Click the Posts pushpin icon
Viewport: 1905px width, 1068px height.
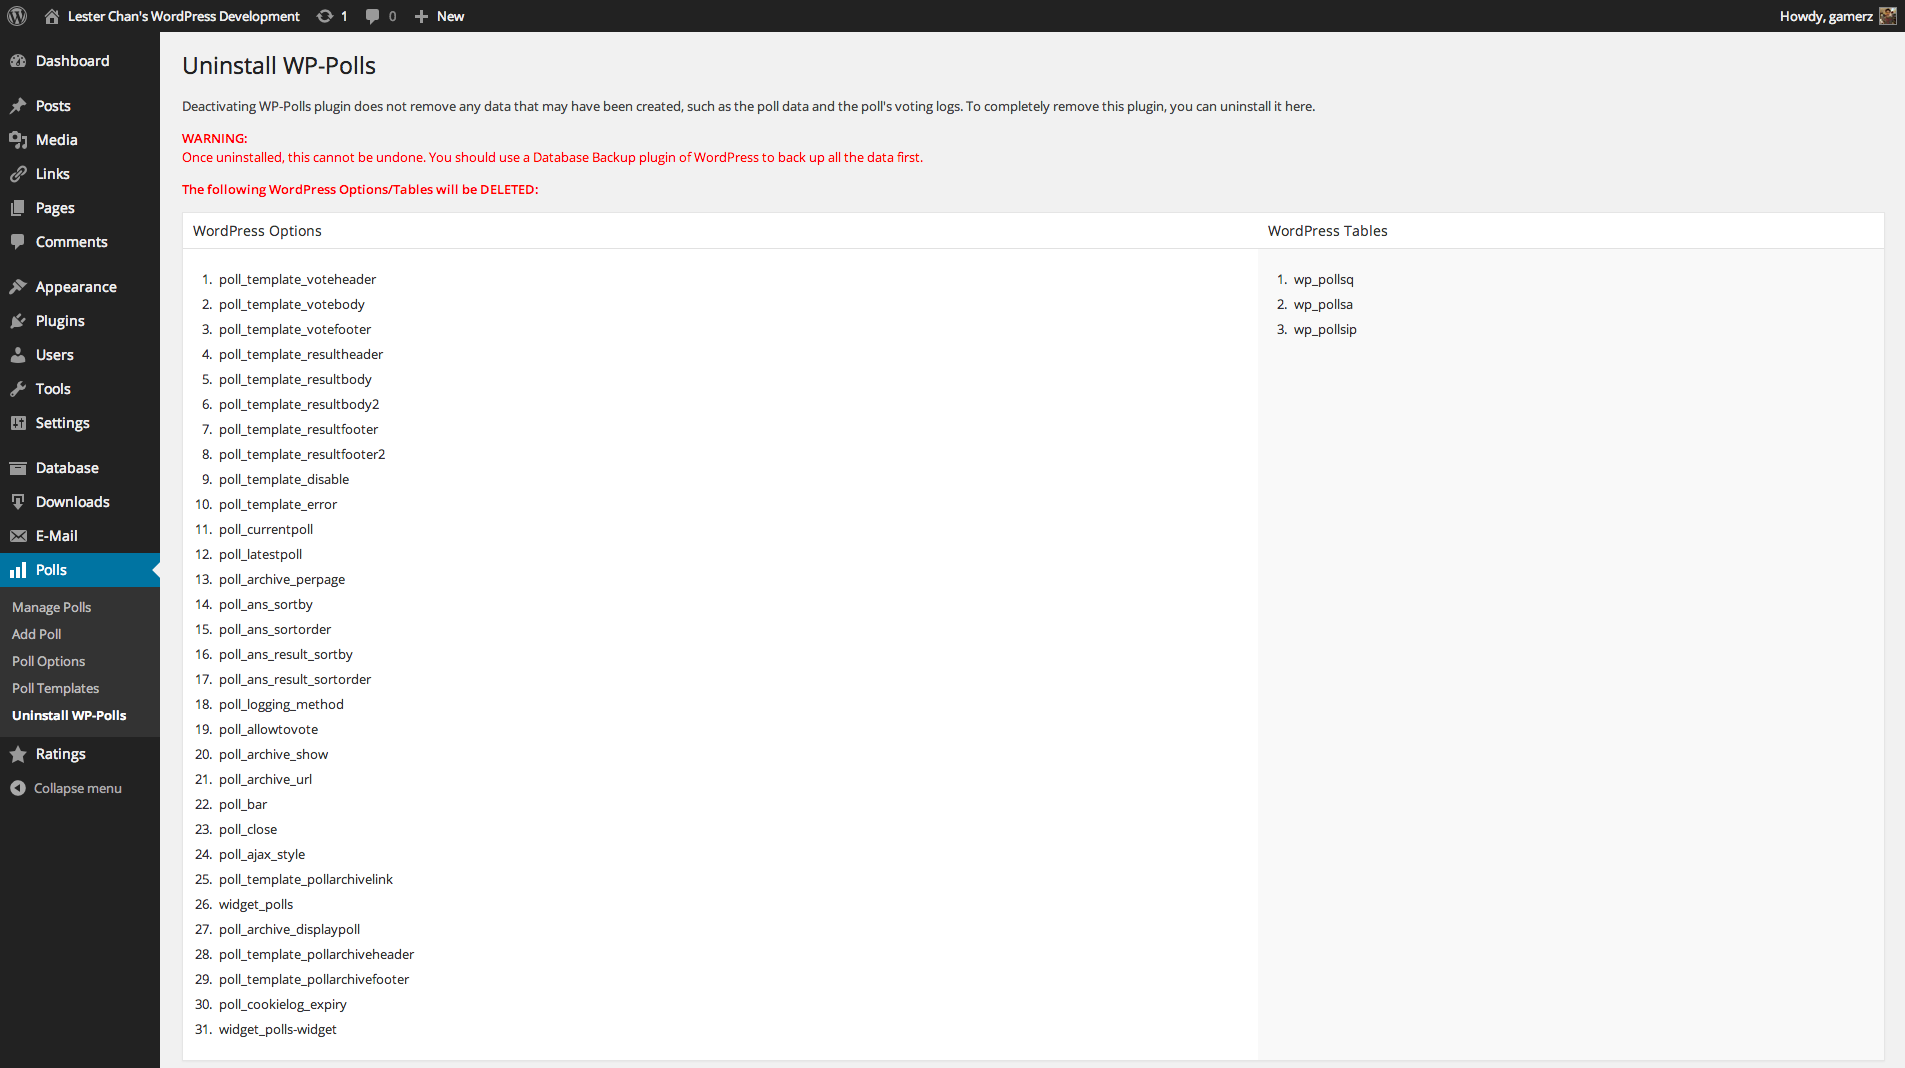point(18,106)
